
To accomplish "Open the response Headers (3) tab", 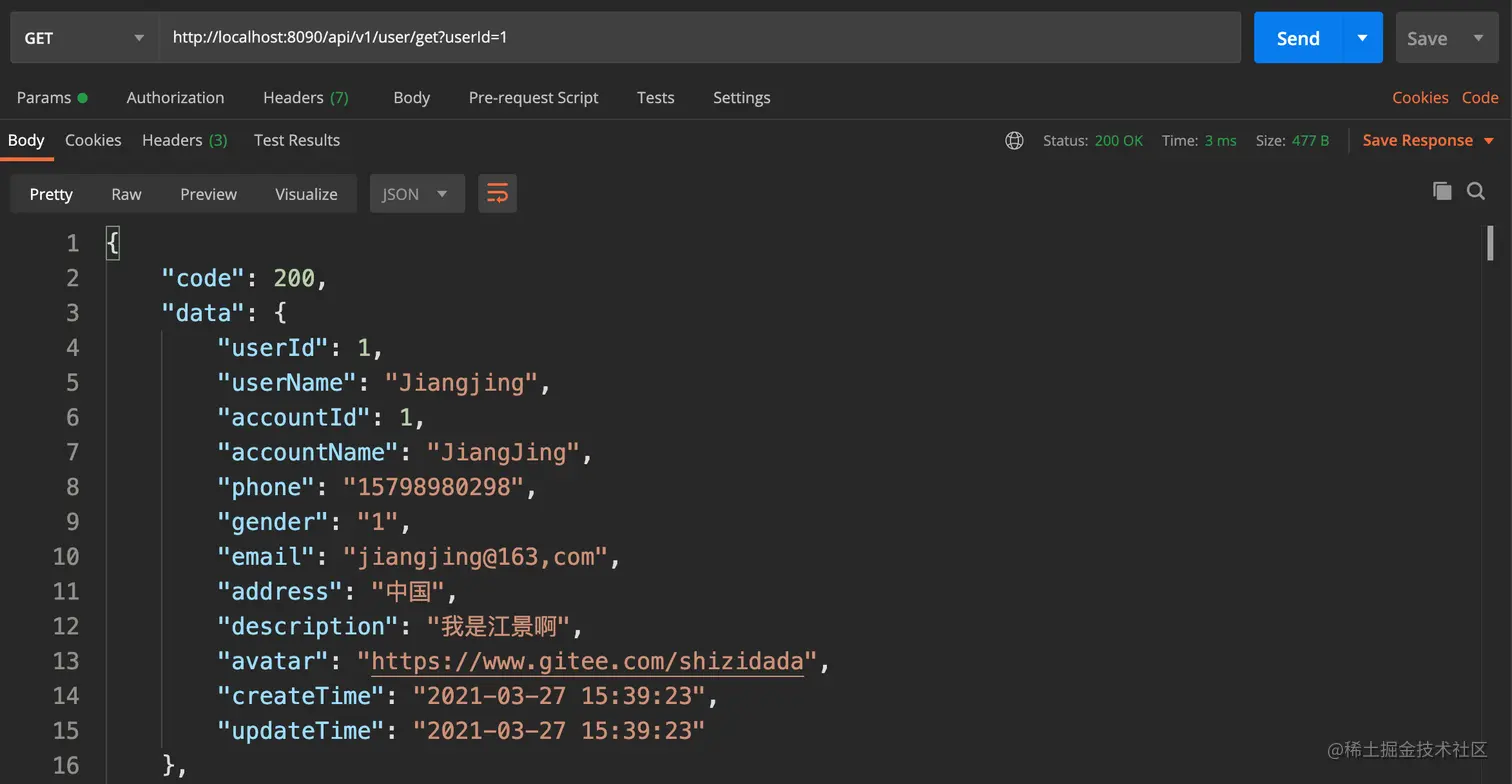I will click(185, 140).
